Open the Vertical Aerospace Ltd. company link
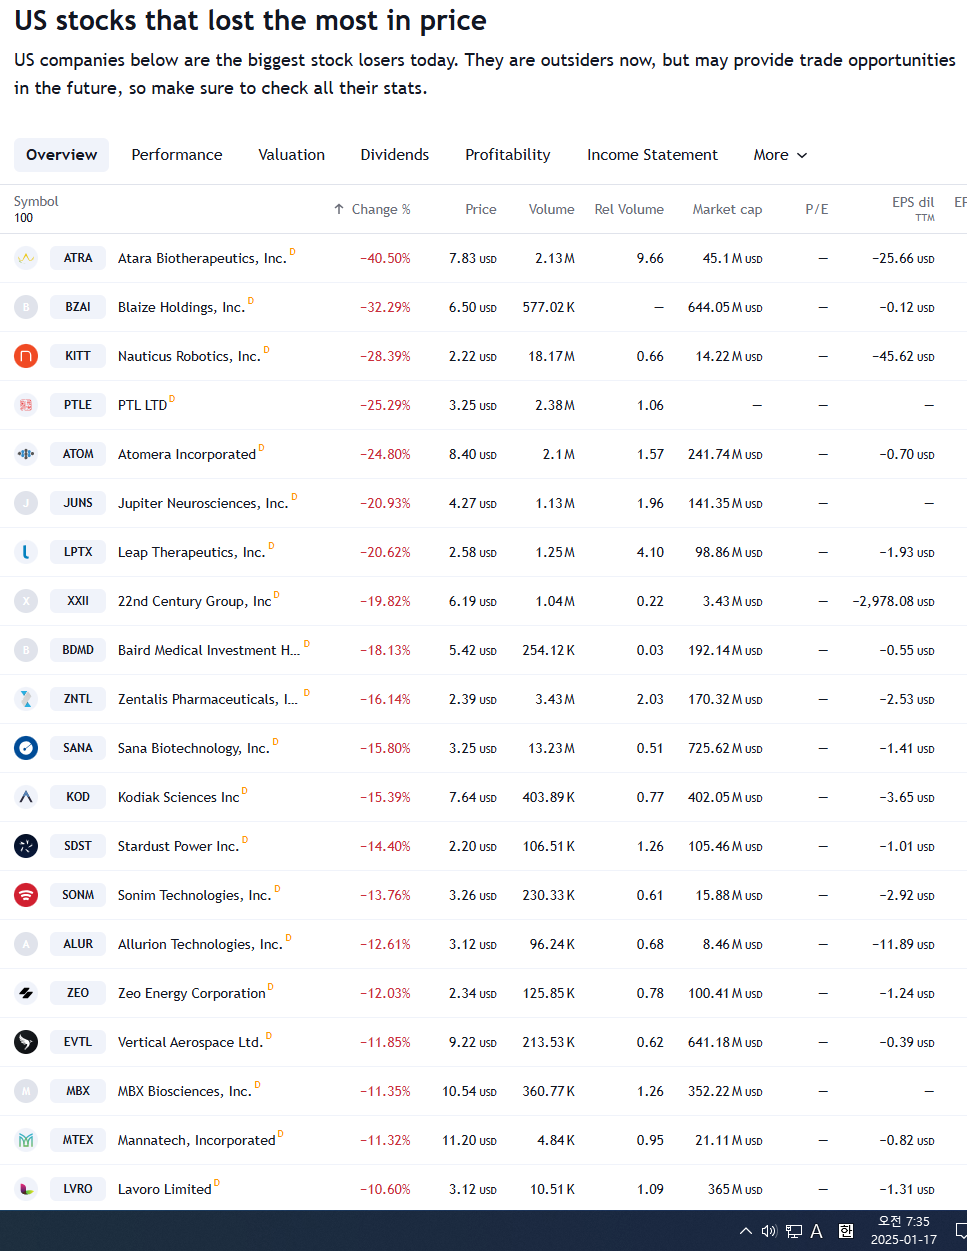This screenshot has width=967, height=1251. point(191,1042)
